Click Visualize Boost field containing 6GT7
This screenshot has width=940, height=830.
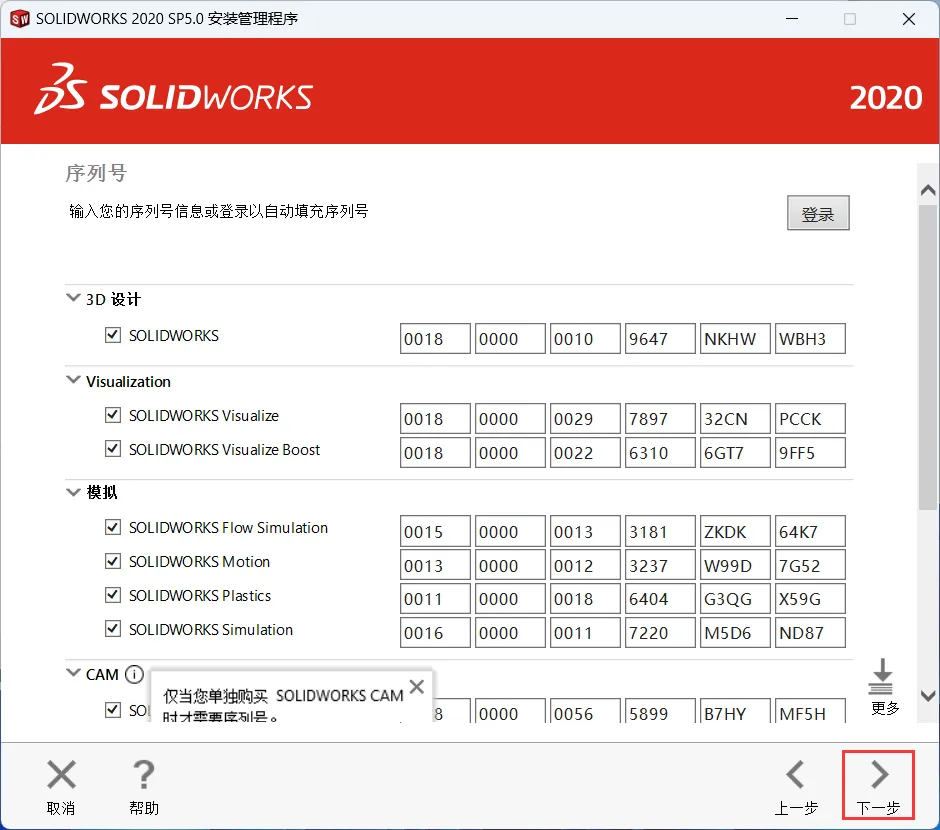735,452
